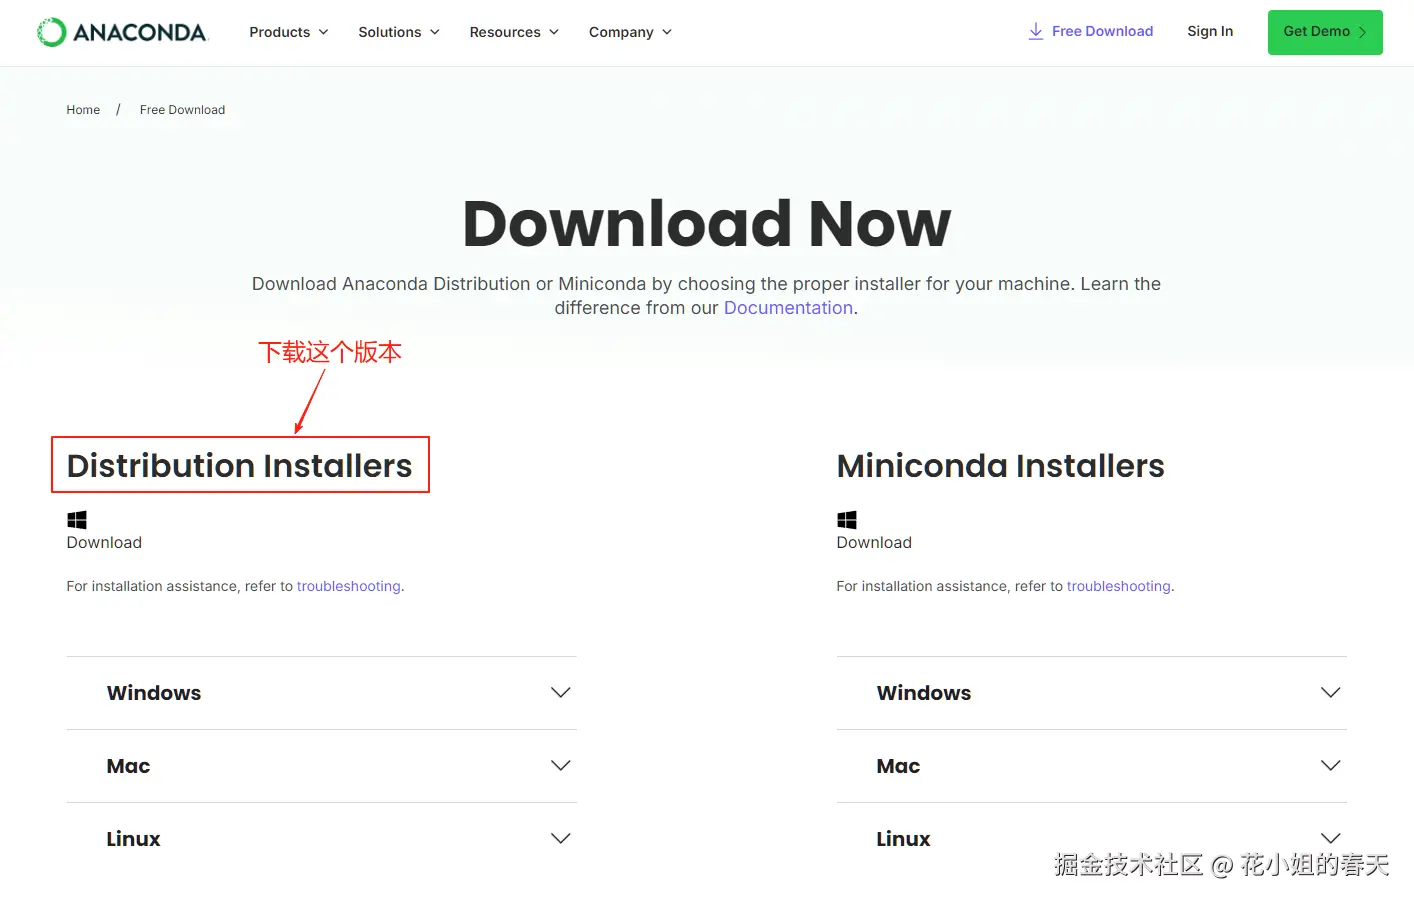Click Download under Miniconda Installers
1414x903 pixels.
coord(874,542)
